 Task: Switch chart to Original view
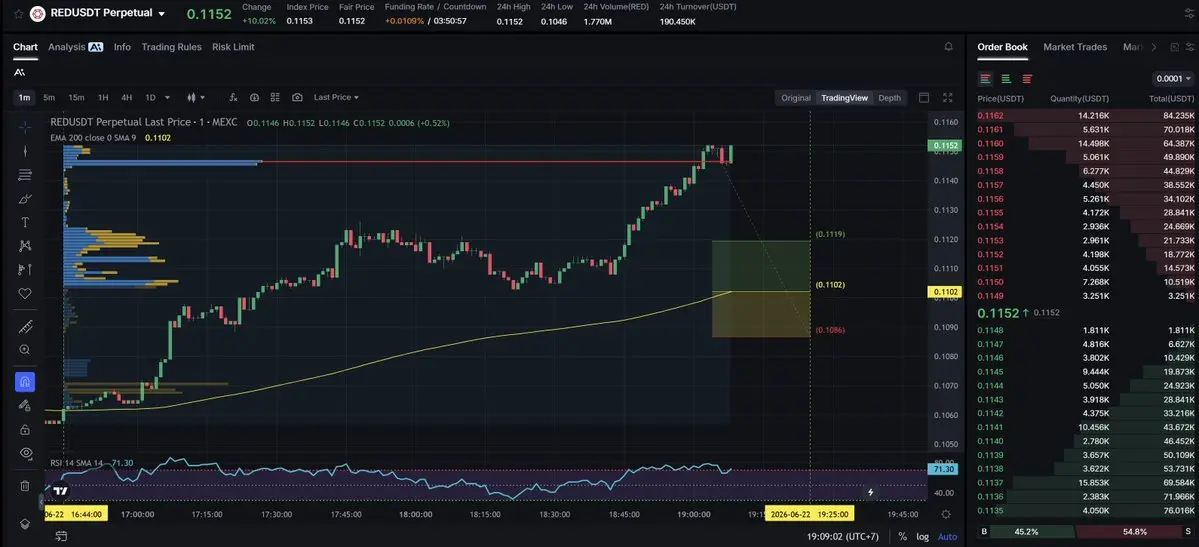(x=795, y=98)
